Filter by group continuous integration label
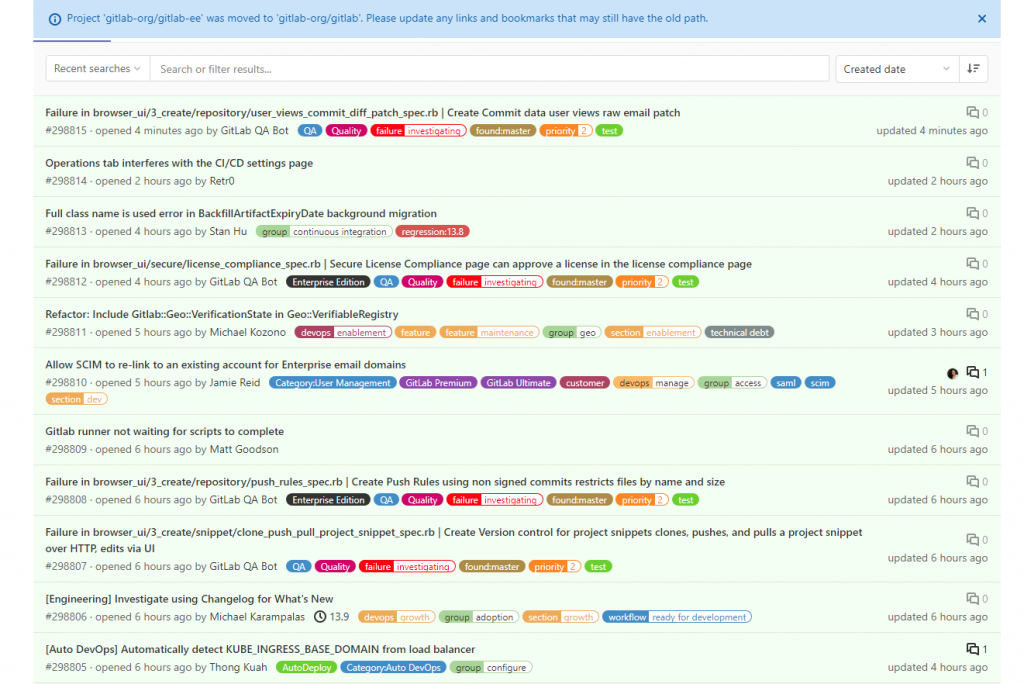1024x684 pixels. [x=324, y=232]
